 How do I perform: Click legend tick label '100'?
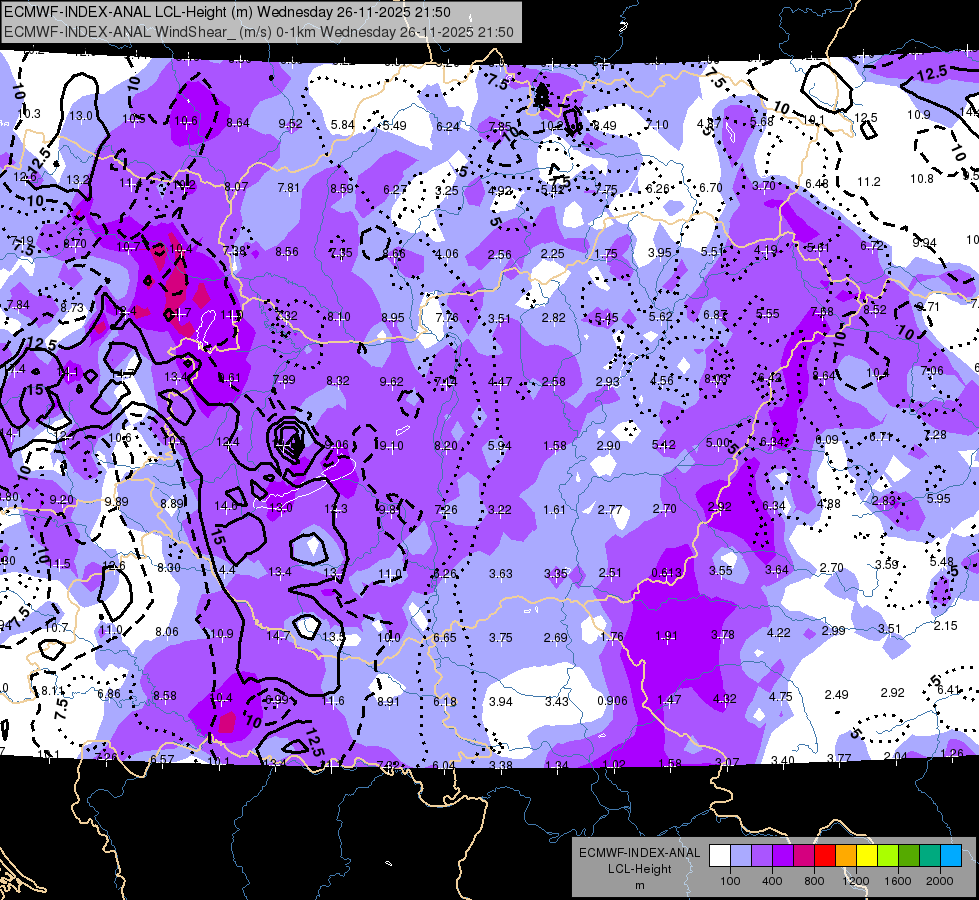pyautogui.click(x=730, y=881)
